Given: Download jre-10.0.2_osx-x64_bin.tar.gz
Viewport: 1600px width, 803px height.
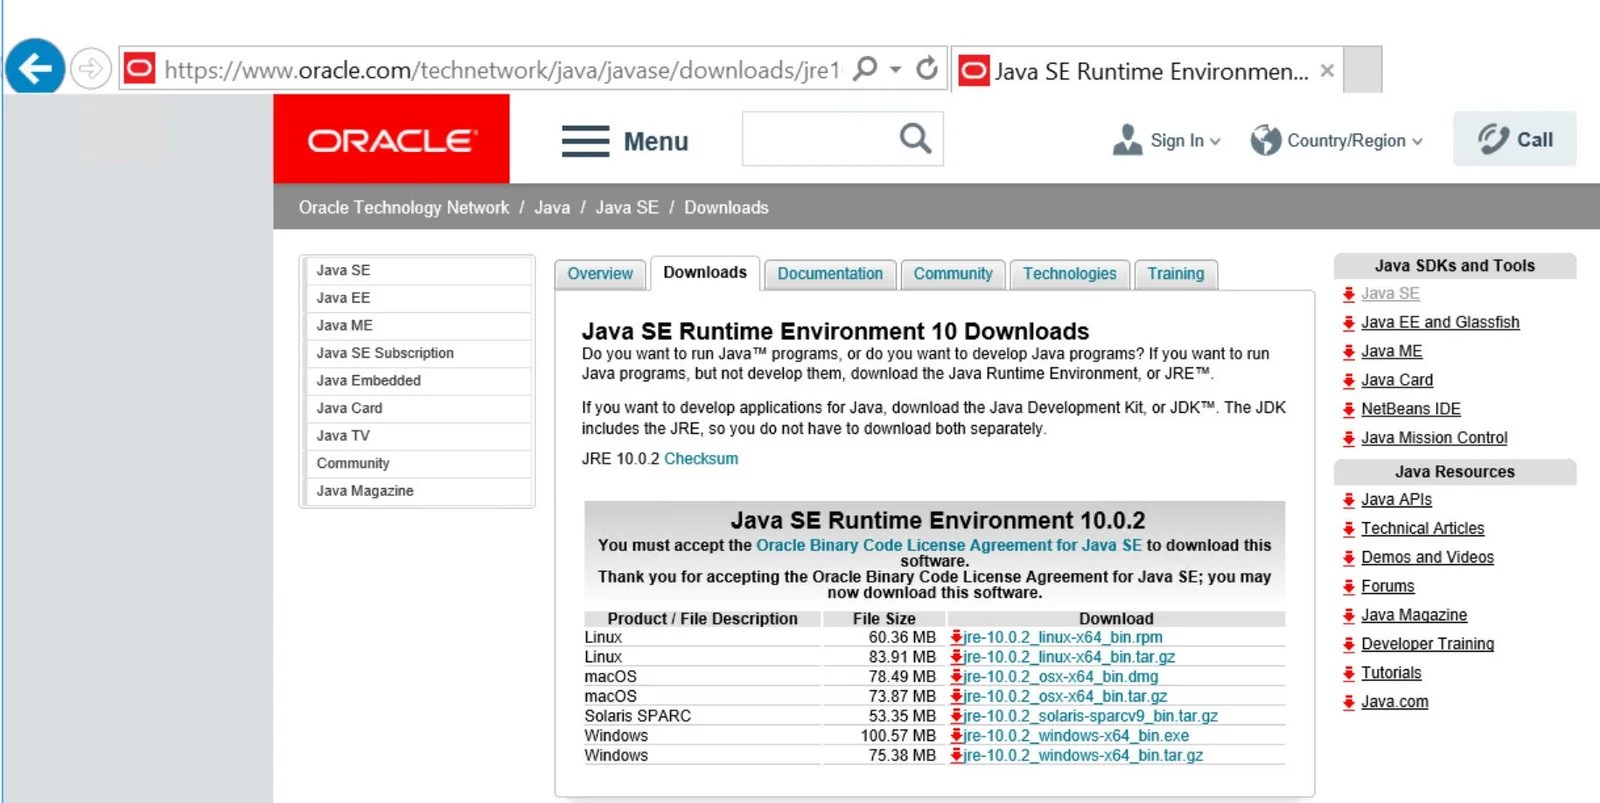Looking at the screenshot, I should click(x=1064, y=696).
